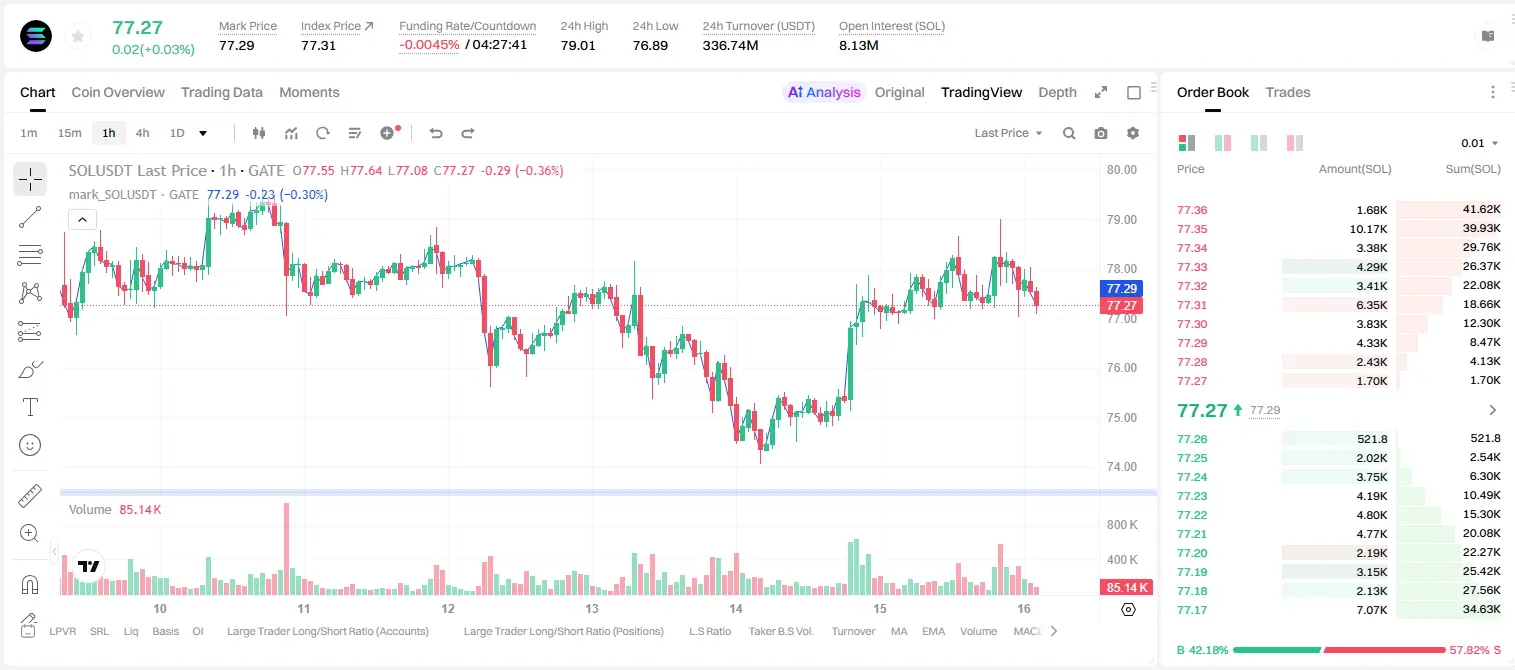Click the buy/sell ratio bar
Viewport: 1515px width, 670px height.
point(1339,650)
